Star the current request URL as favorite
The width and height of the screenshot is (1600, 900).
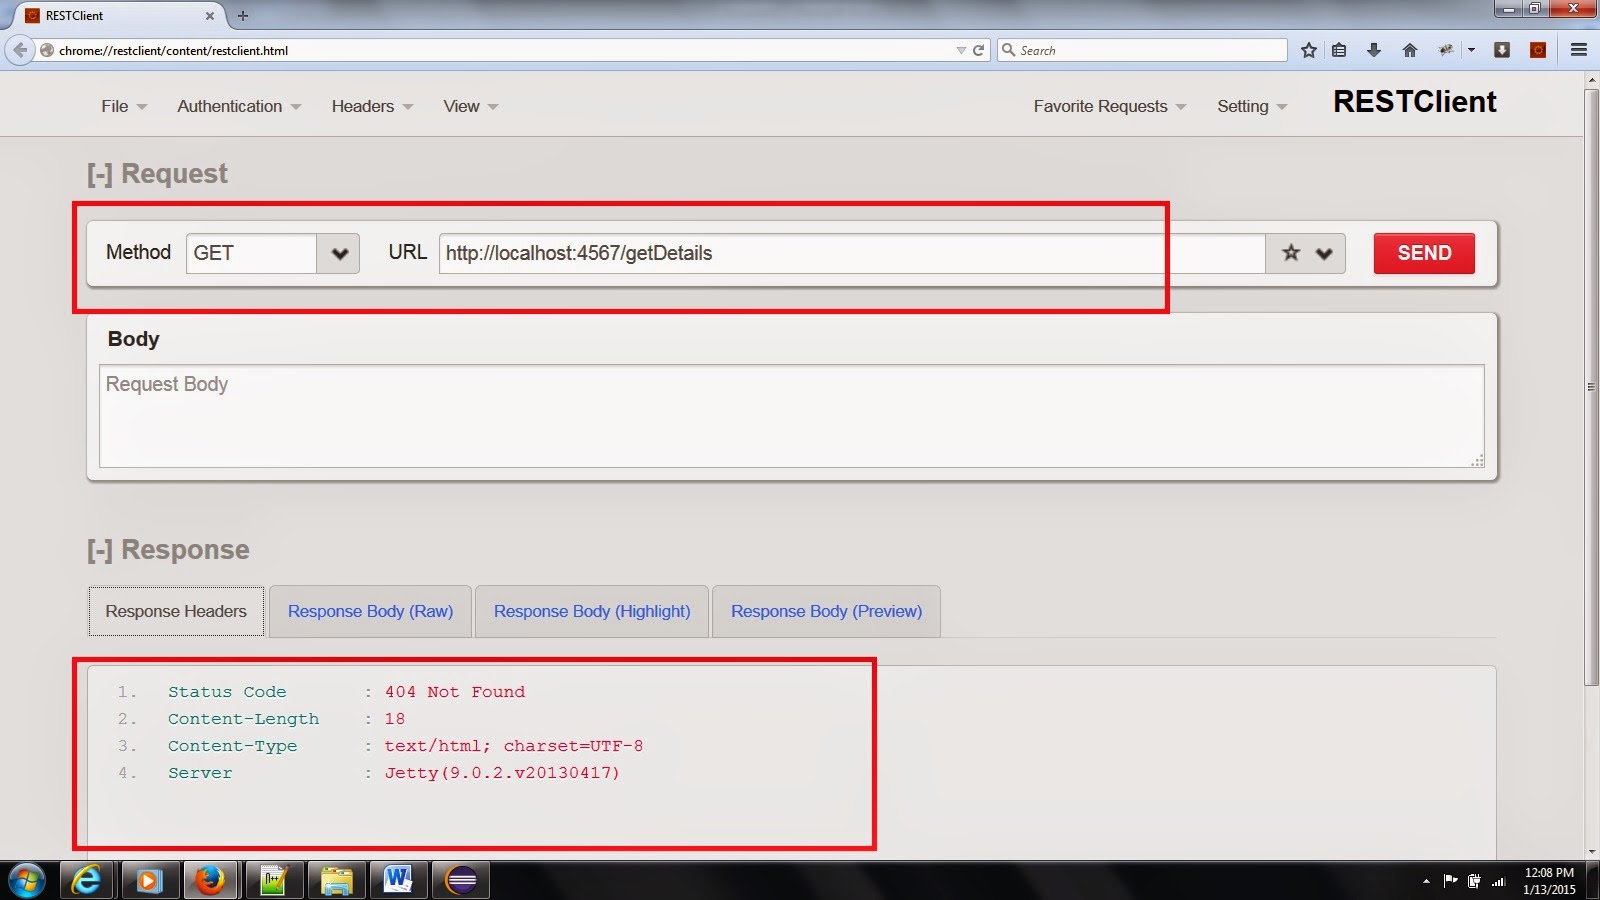(1289, 253)
